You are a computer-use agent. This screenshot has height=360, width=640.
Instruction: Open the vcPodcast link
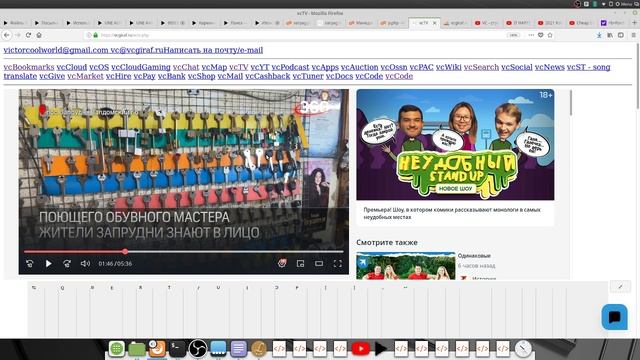(x=290, y=67)
